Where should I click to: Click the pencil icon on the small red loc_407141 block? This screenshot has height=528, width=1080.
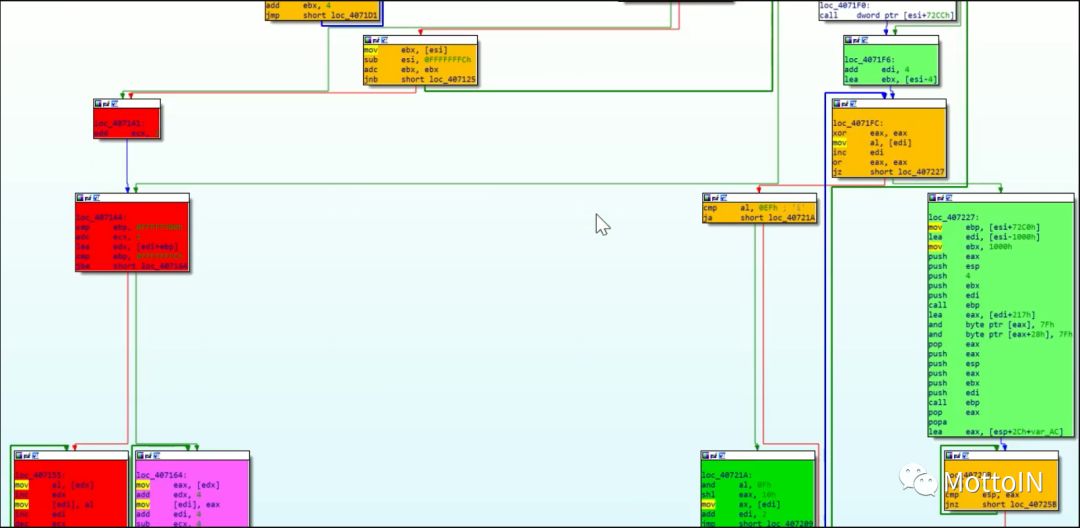[x=106, y=103]
